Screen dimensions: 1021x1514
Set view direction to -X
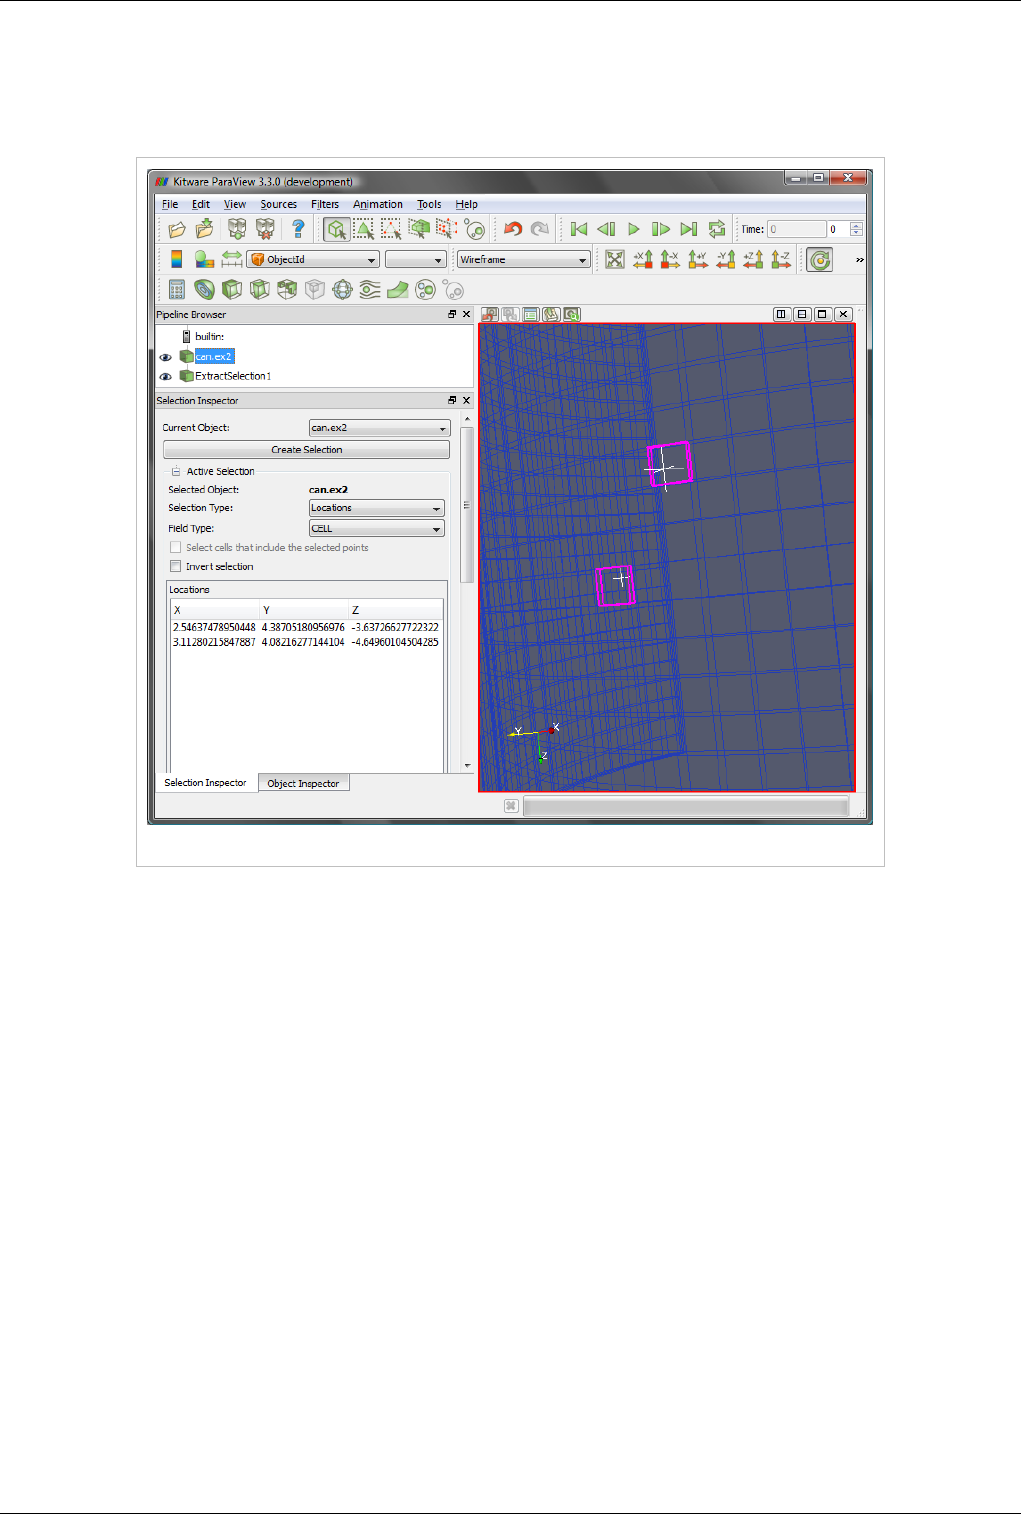coord(670,259)
